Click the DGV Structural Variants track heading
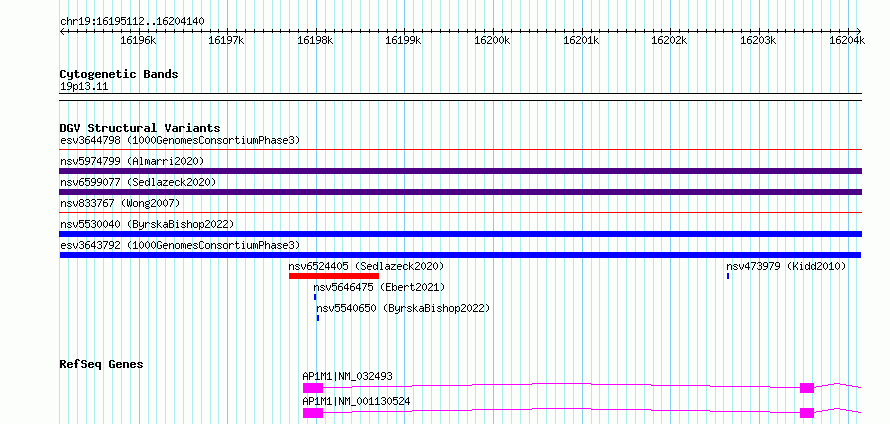 140,128
